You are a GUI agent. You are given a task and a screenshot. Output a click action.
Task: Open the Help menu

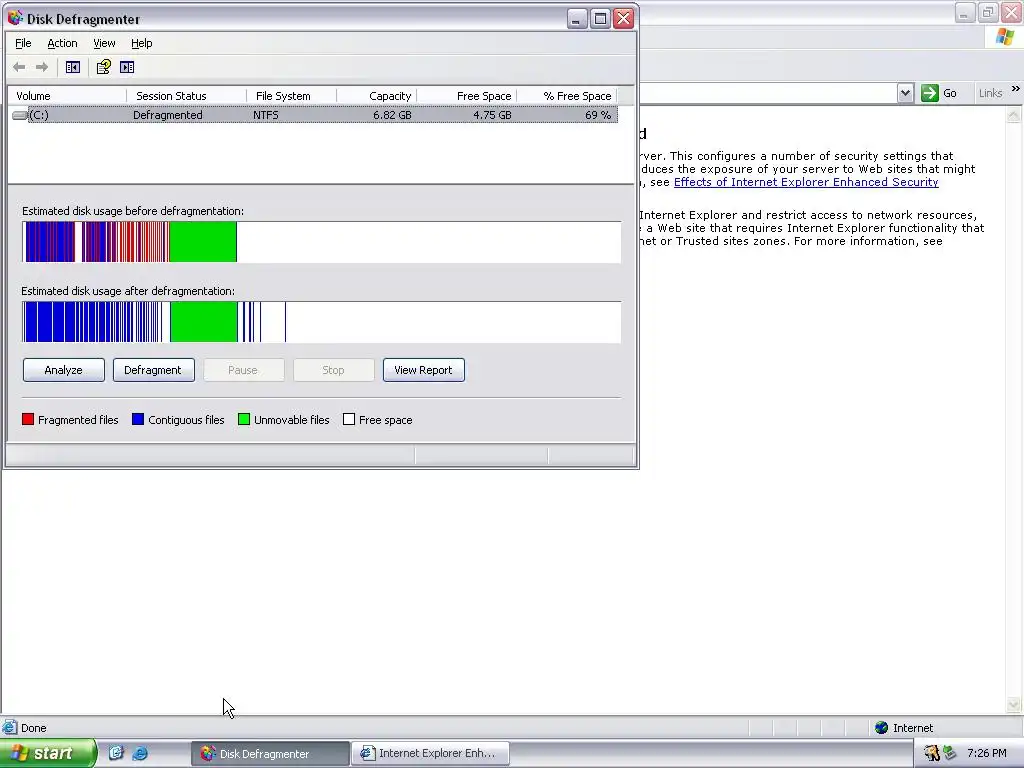(x=141, y=43)
